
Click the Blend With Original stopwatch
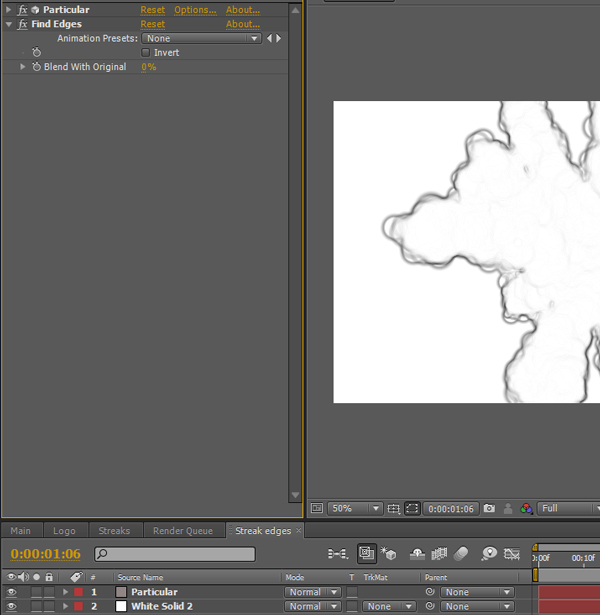[x=36, y=67]
